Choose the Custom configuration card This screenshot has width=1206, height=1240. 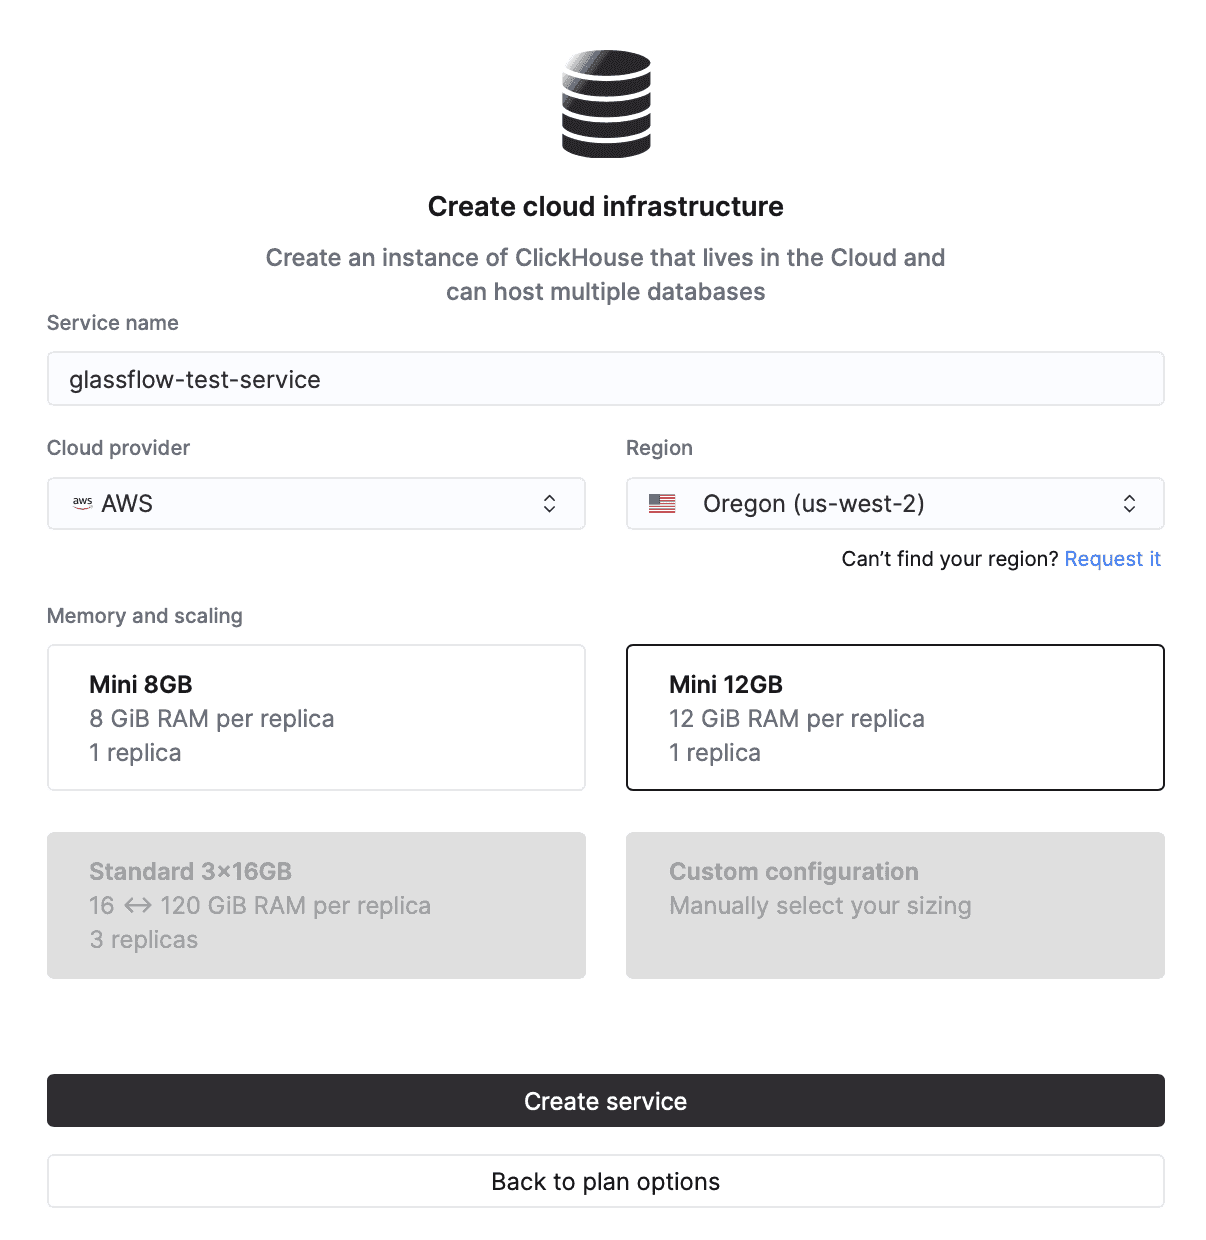pyautogui.click(x=895, y=905)
